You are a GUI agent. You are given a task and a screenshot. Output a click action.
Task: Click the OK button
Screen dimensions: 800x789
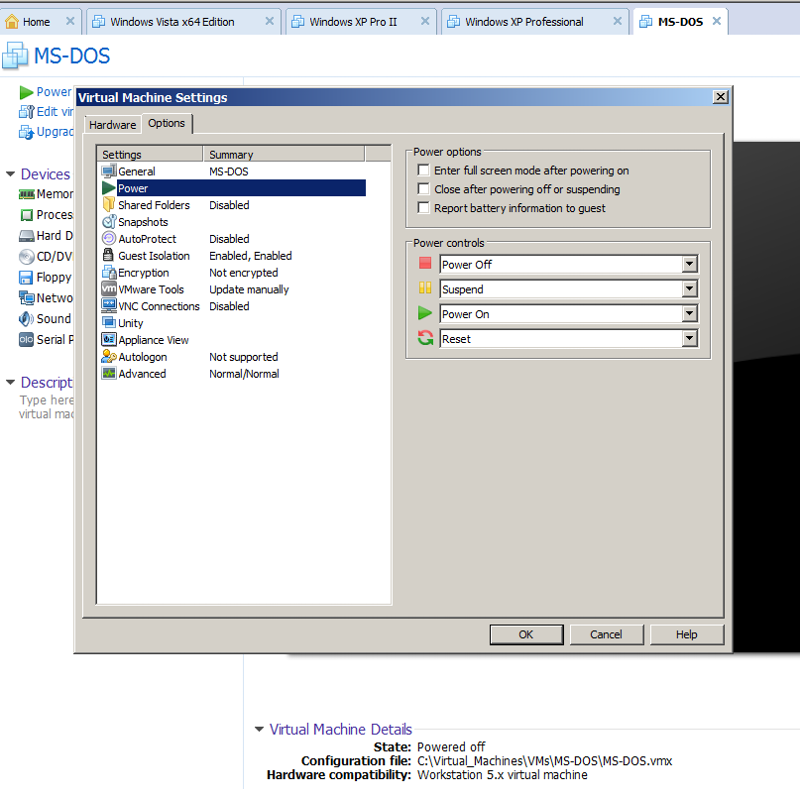pyautogui.click(x=526, y=634)
